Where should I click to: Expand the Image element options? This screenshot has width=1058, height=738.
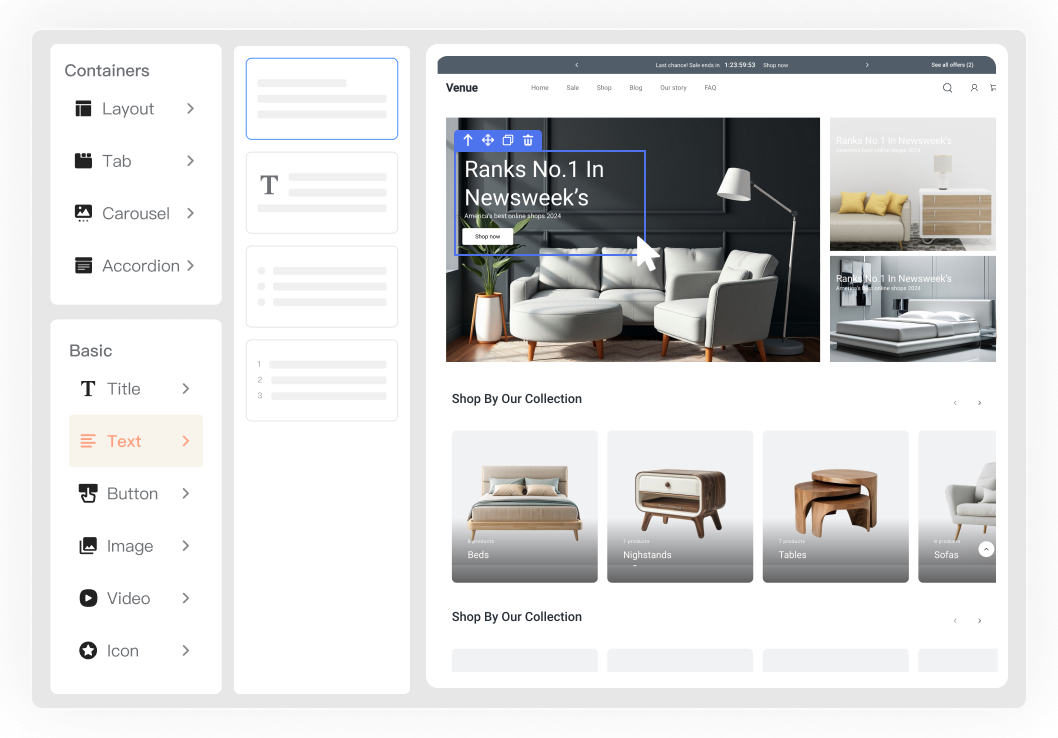pos(186,546)
